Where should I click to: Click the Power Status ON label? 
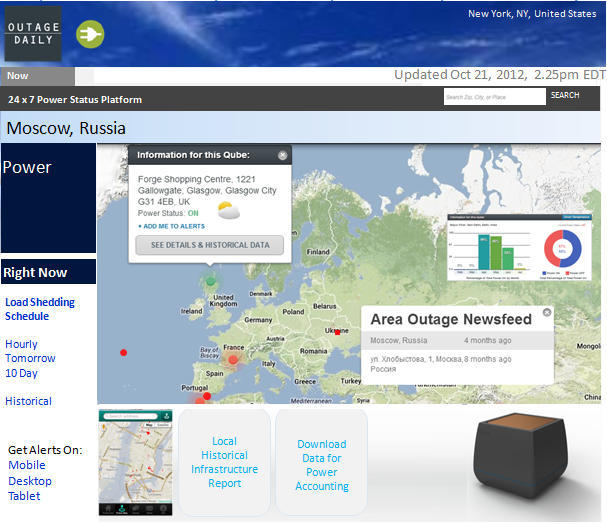168,213
